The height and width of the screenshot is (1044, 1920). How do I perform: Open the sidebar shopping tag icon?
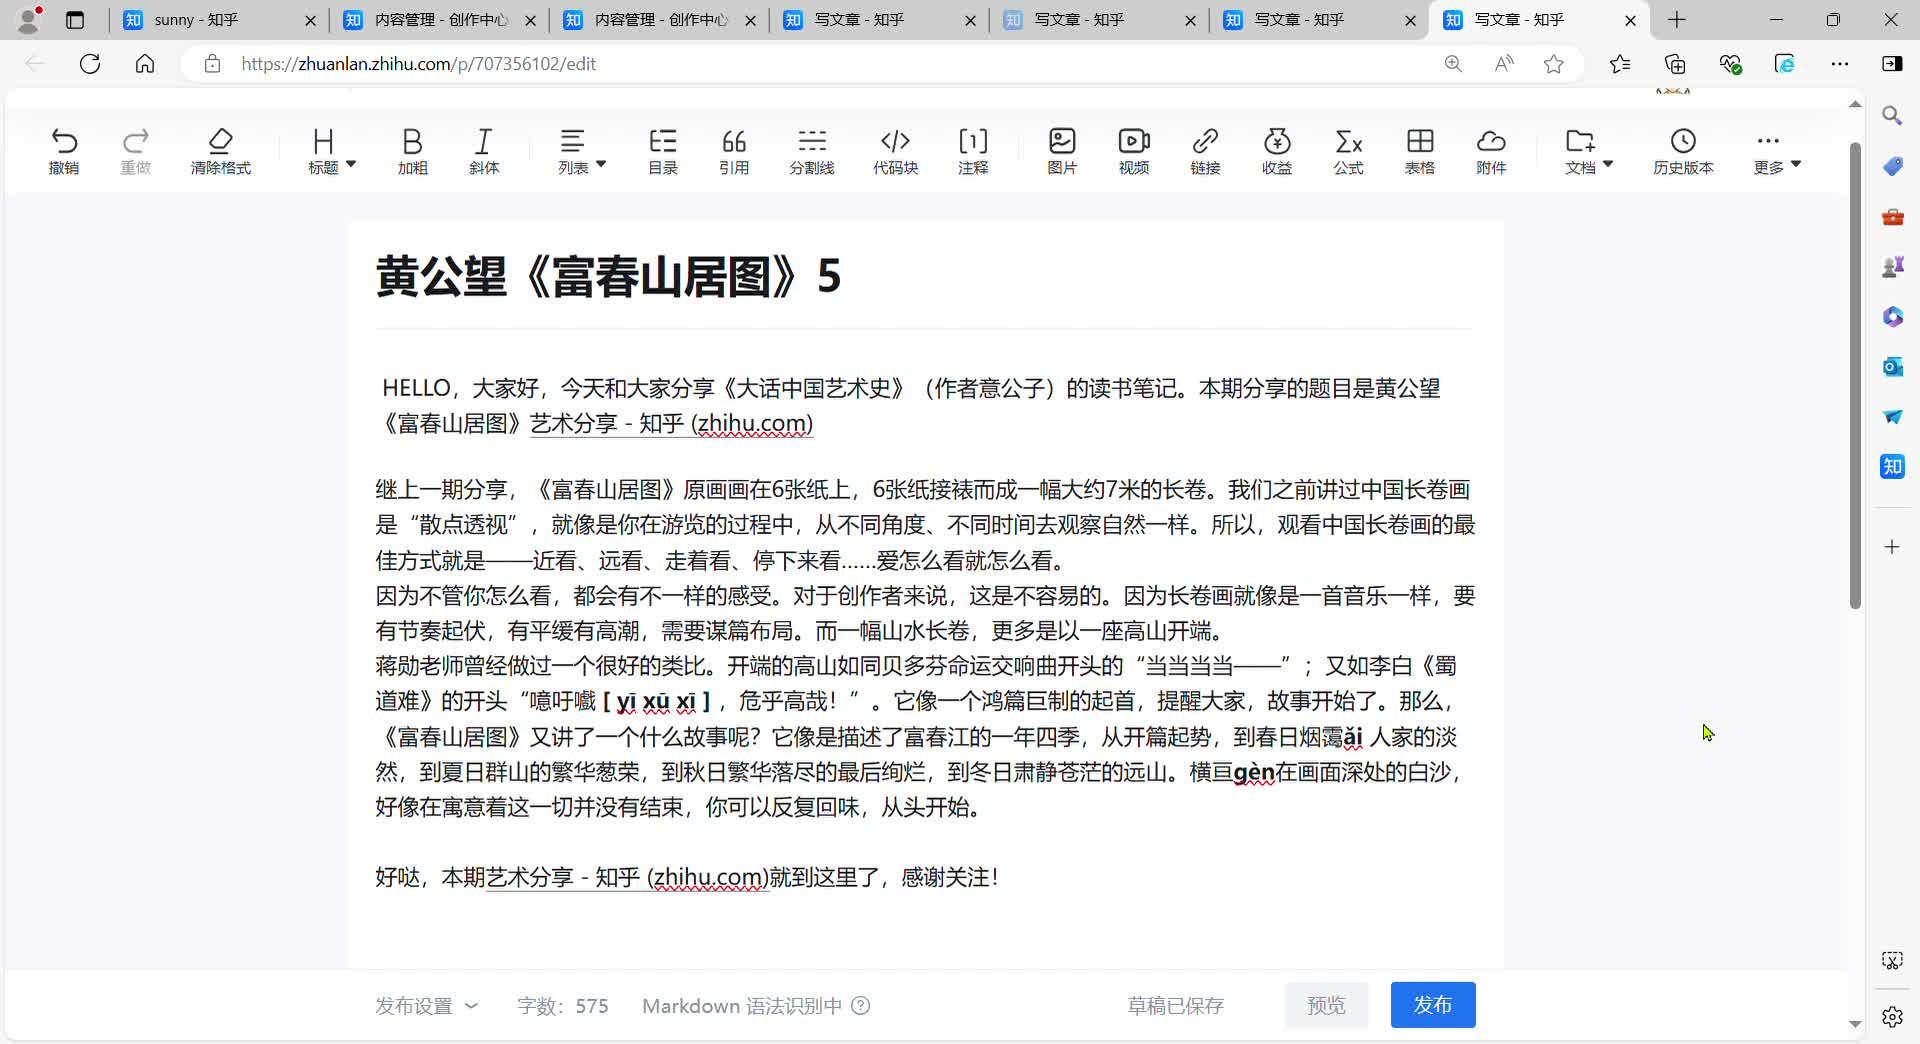click(x=1892, y=166)
